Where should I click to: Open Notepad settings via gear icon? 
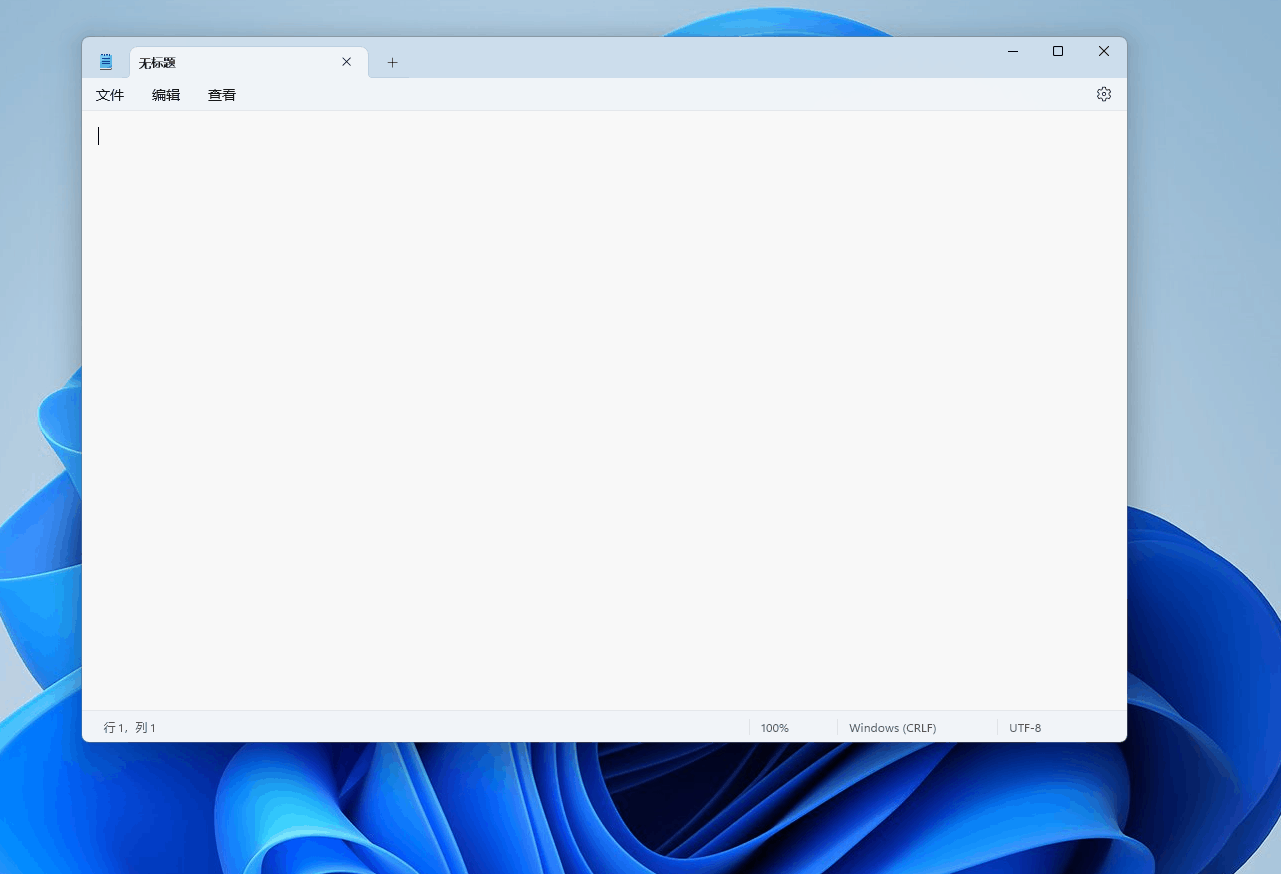click(1103, 94)
